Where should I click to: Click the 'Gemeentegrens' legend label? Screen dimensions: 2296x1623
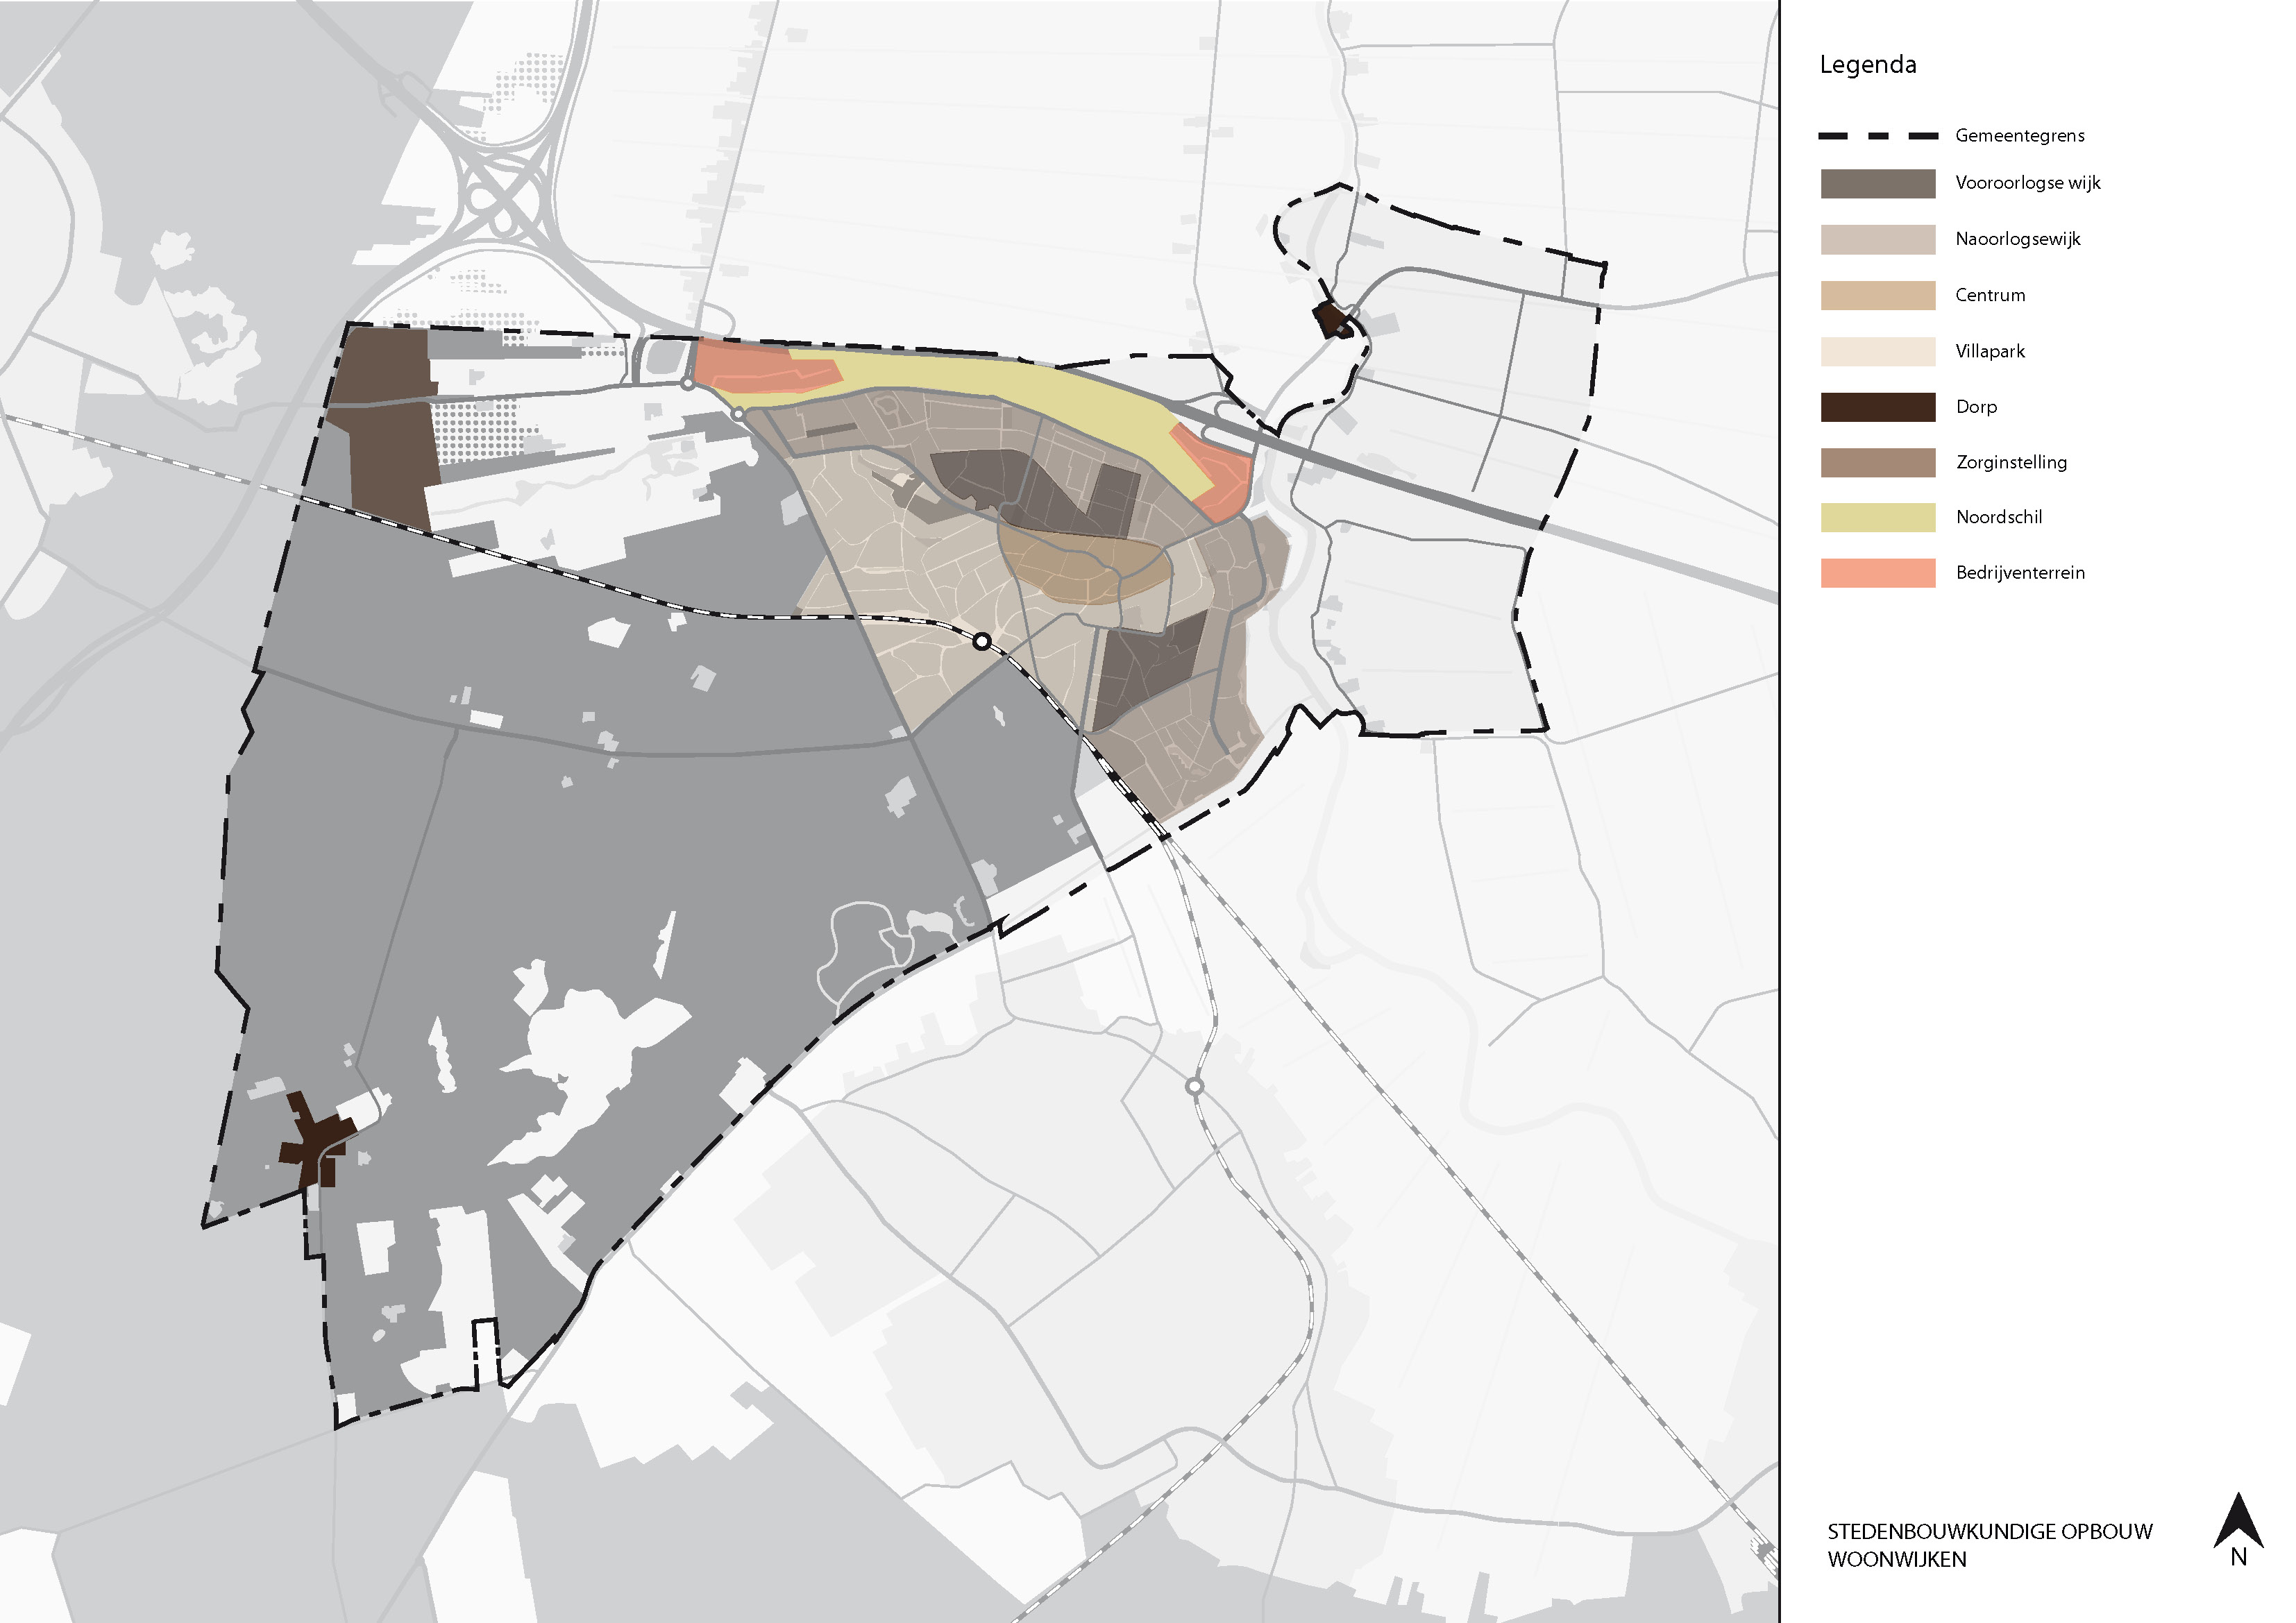[x=2019, y=135]
